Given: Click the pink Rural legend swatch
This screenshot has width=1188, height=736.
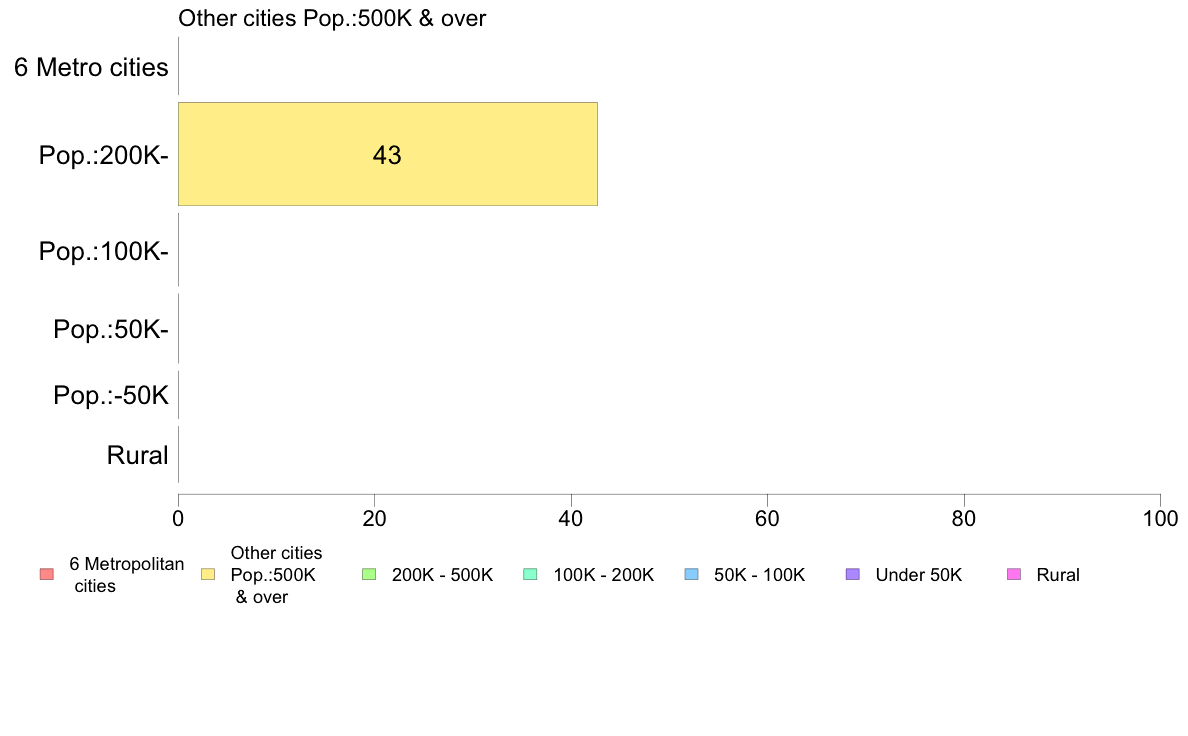Looking at the screenshot, I should [x=1014, y=575].
